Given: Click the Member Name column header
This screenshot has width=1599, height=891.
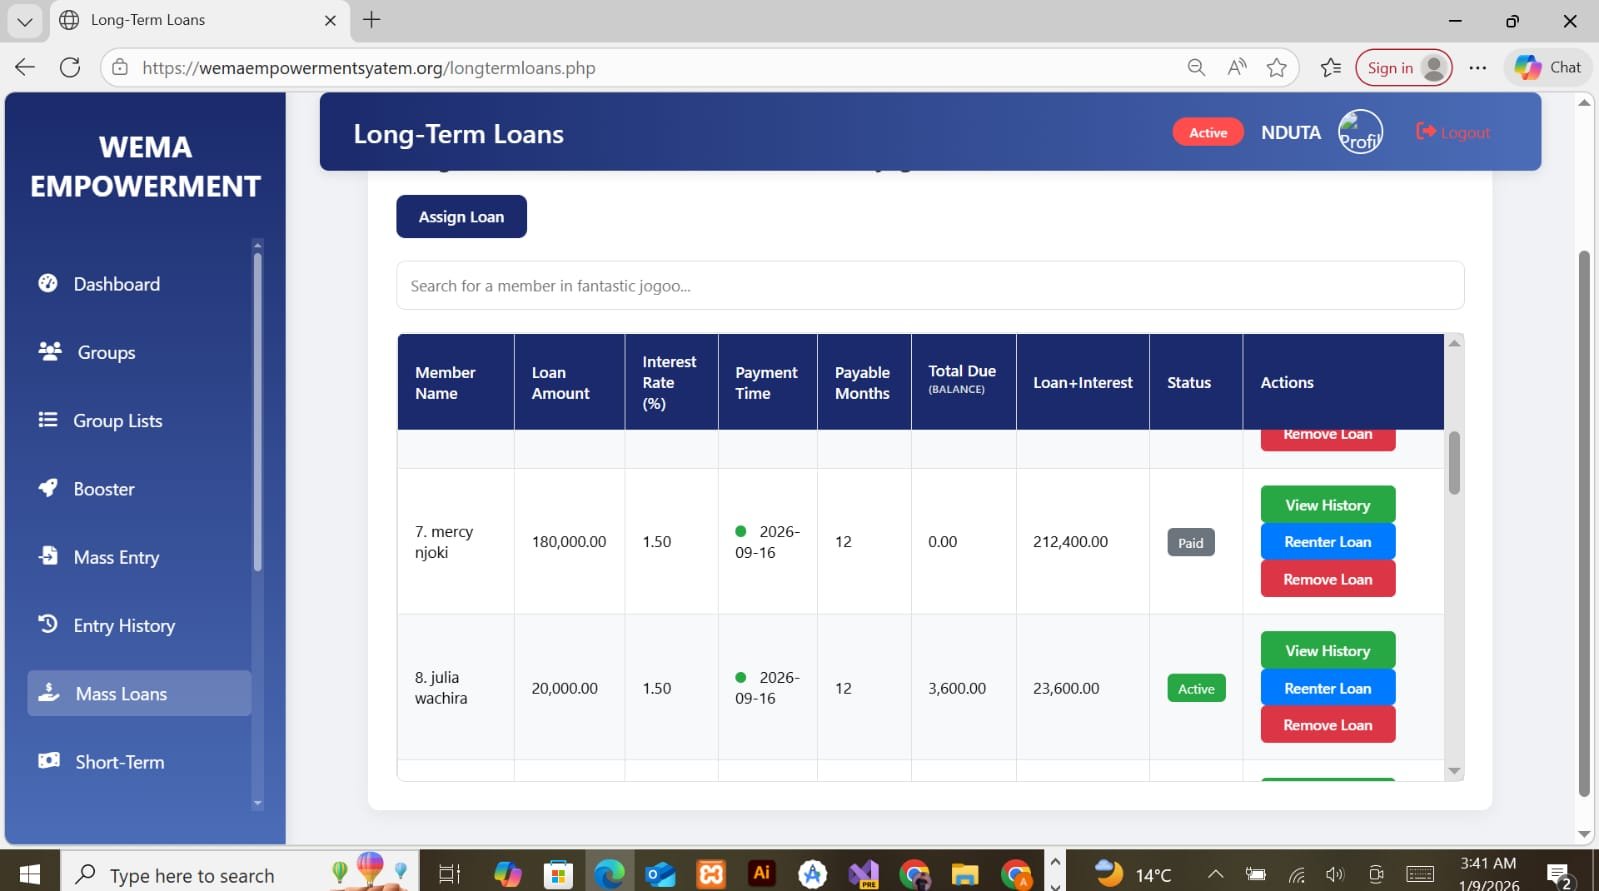Looking at the screenshot, I should [456, 382].
